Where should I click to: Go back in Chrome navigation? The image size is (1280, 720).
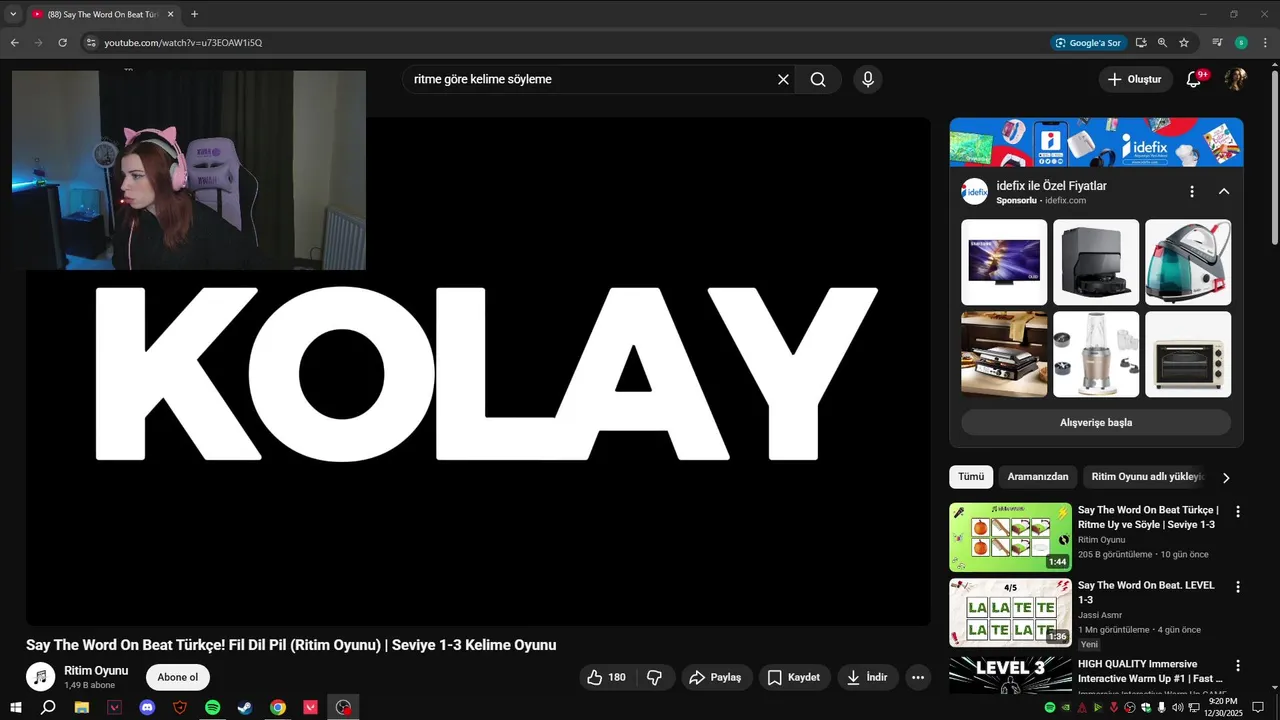click(14, 43)
